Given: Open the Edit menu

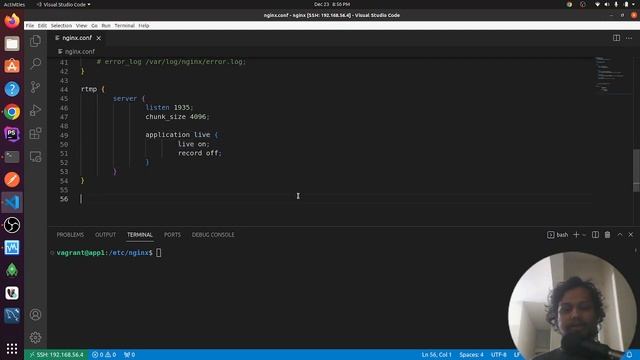Looking at the screenshot, I should pos(42,25).
